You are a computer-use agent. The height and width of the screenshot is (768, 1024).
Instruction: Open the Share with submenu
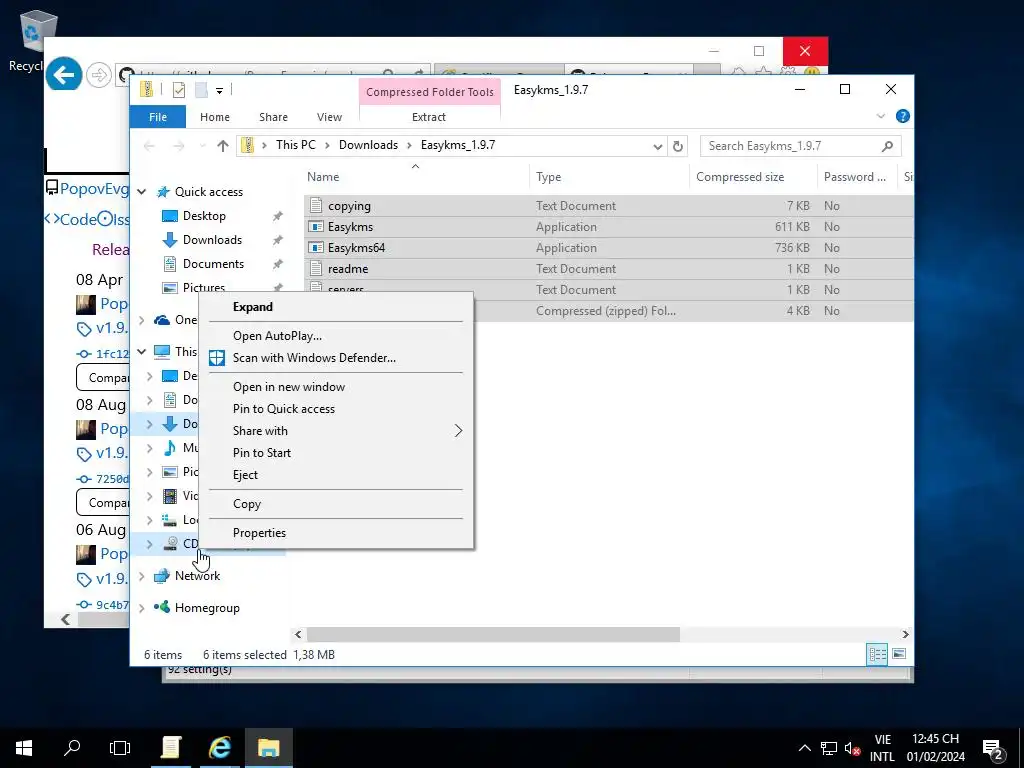tap(336, 431)
